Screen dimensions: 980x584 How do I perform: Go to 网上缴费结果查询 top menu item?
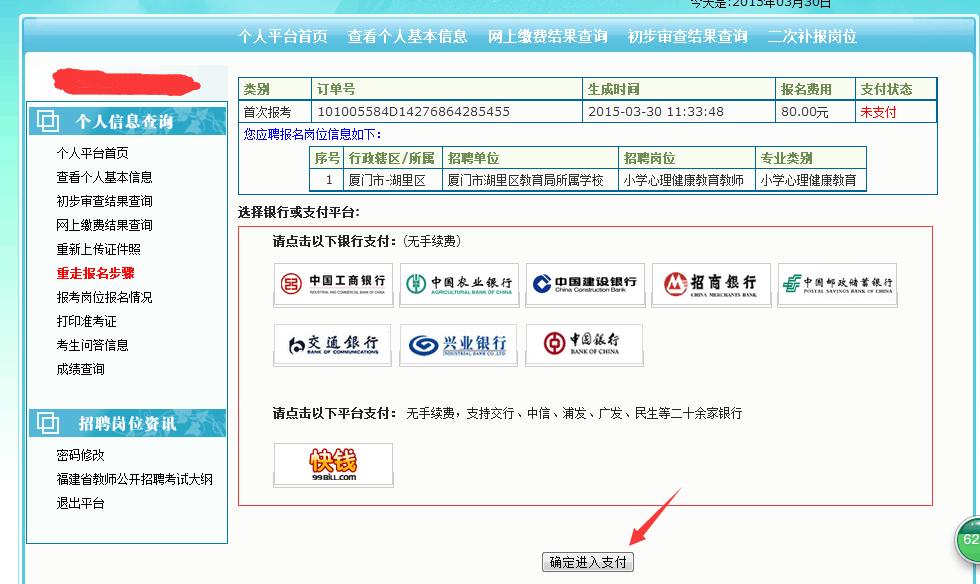coord(547,36)
